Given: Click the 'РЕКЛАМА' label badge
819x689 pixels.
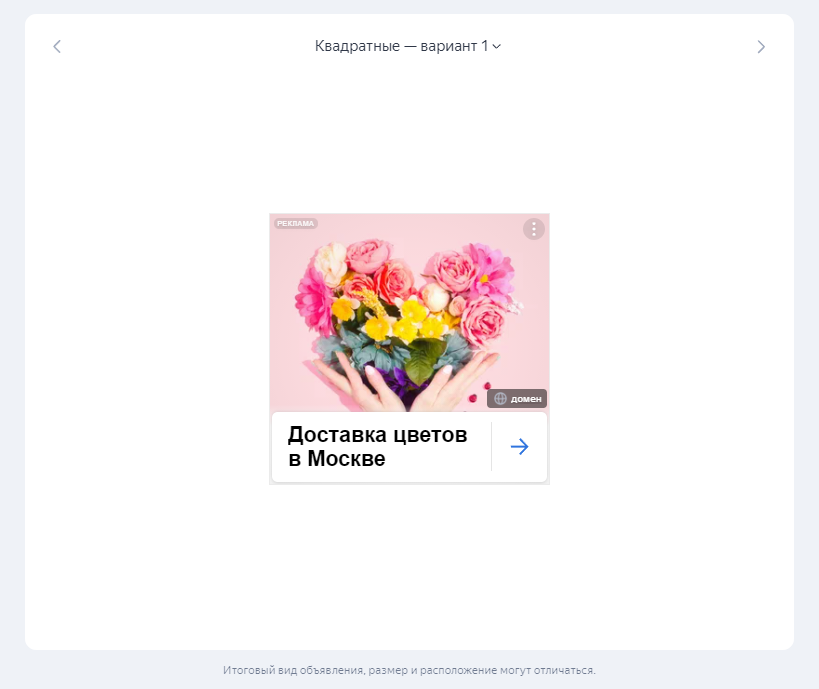Looking at the screenshot, I should 296,224.
